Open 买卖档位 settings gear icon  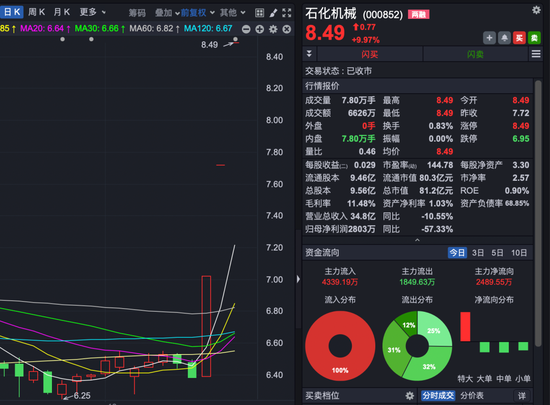(x=410, y=396)
